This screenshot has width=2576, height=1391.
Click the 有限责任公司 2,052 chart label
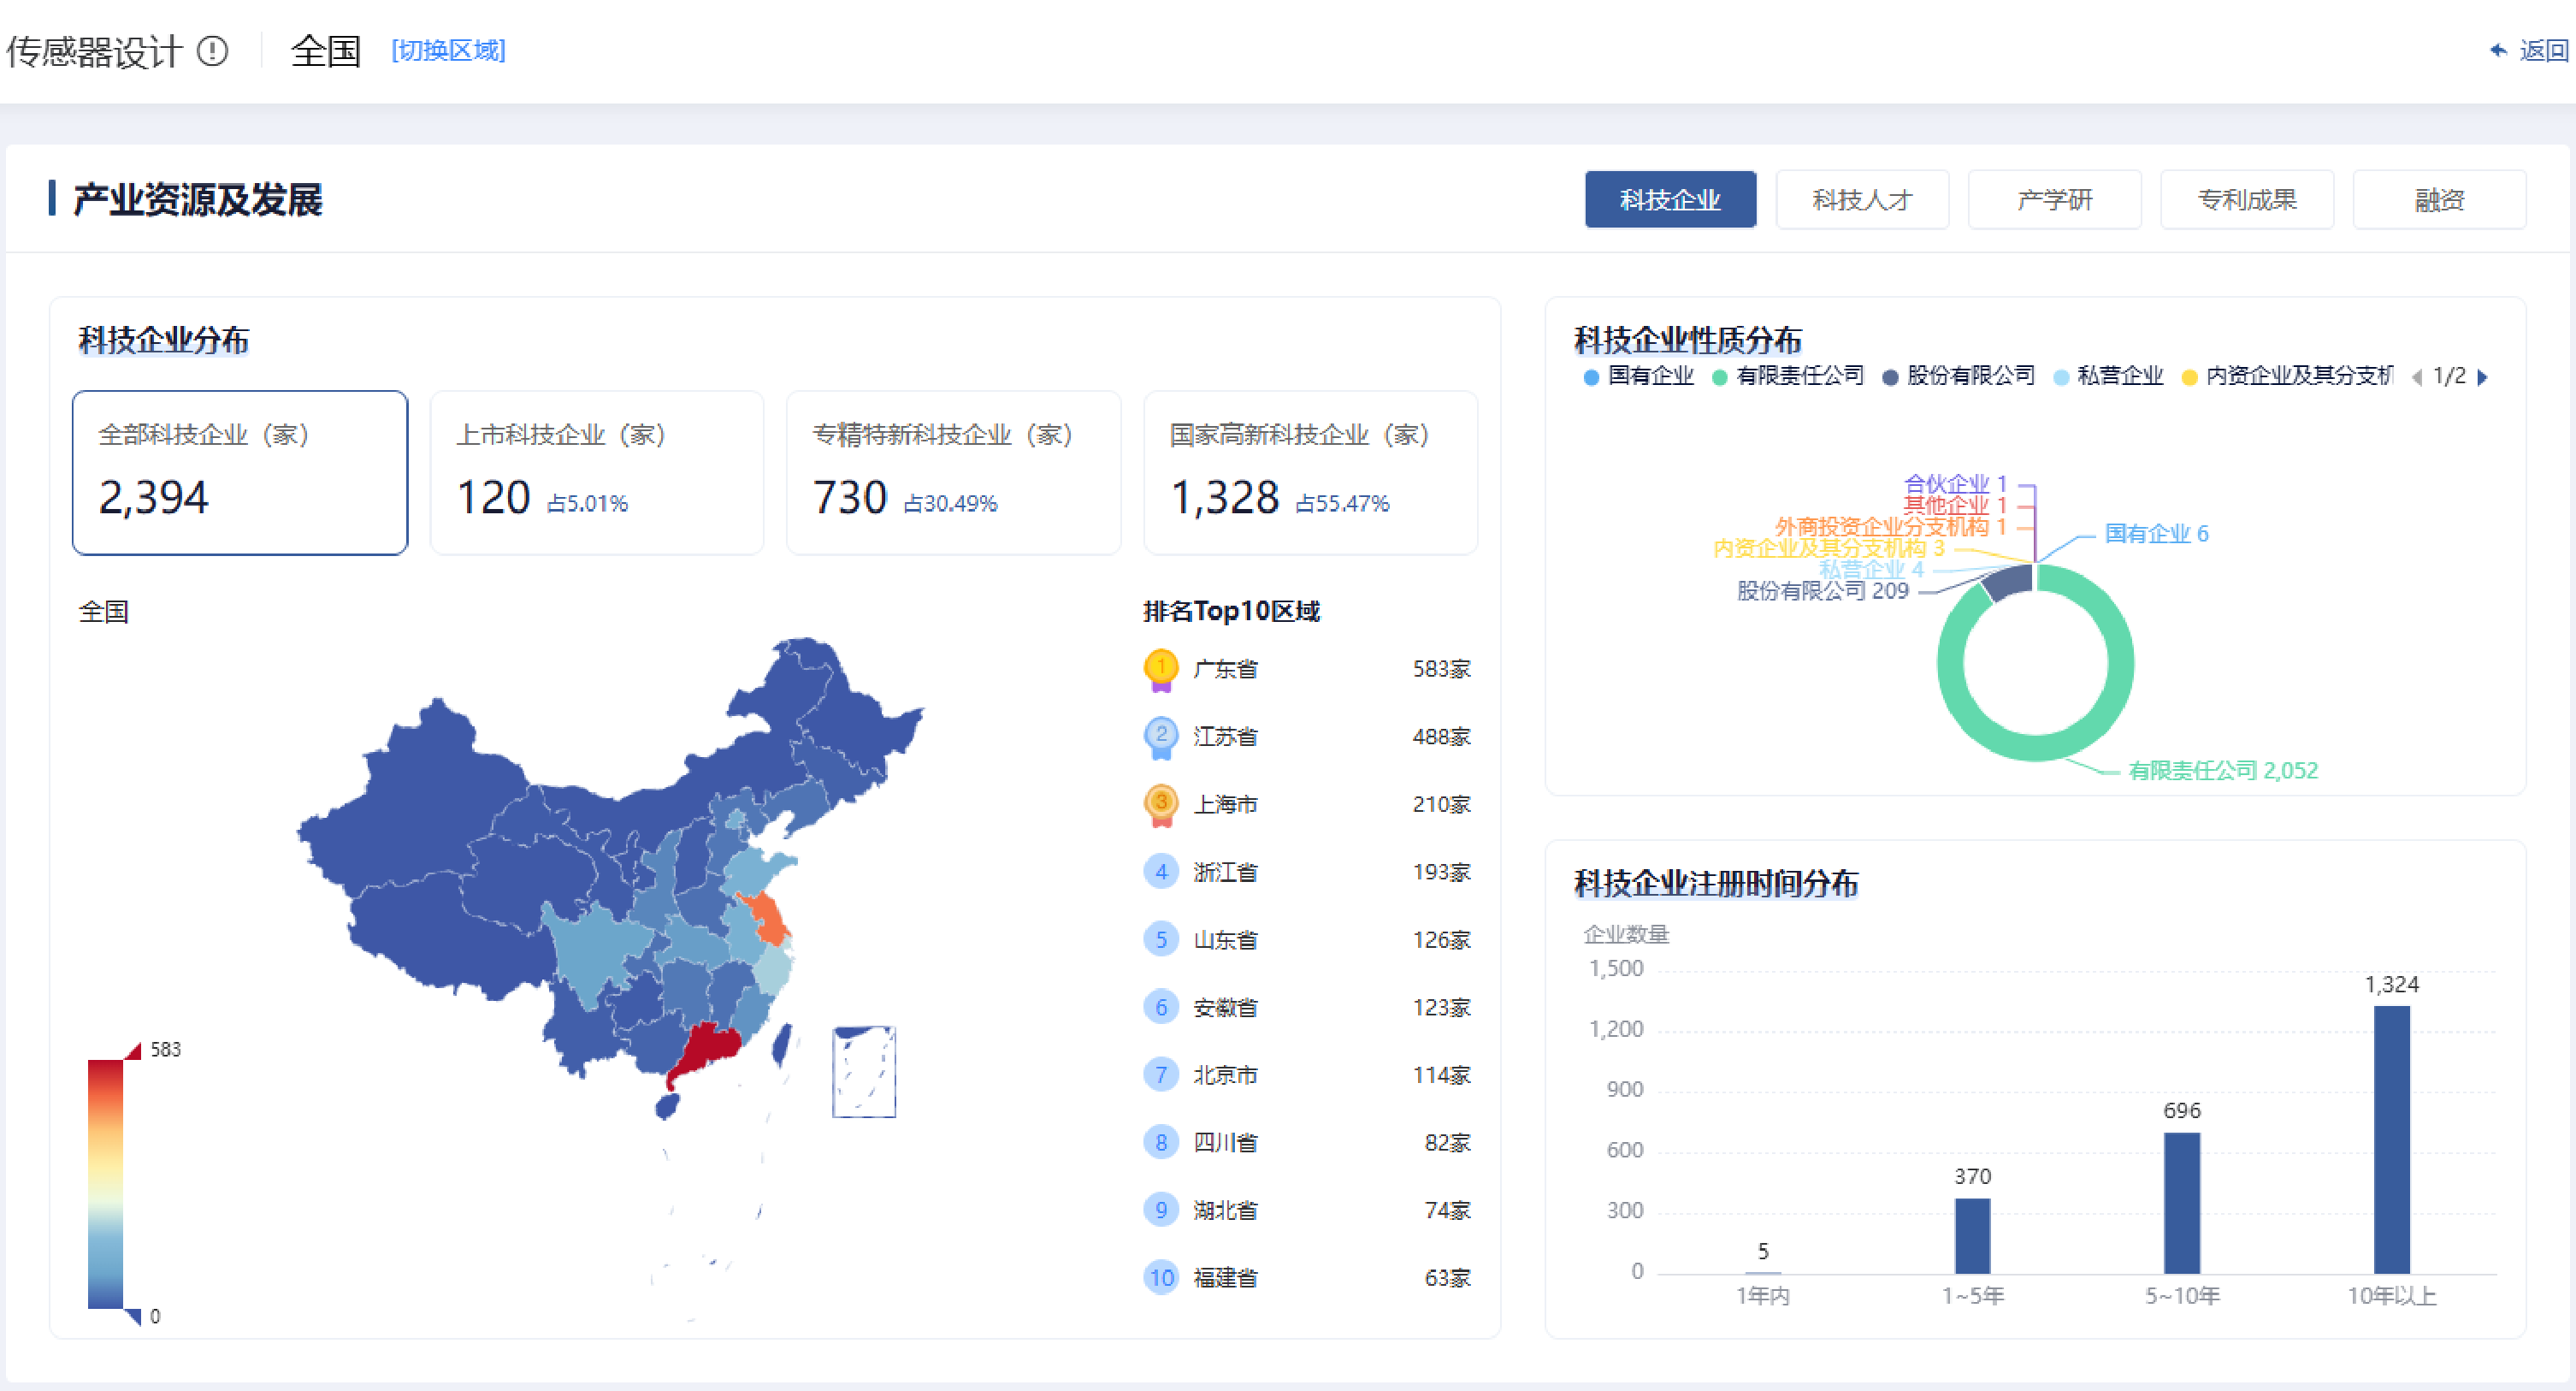point(2222,771)
